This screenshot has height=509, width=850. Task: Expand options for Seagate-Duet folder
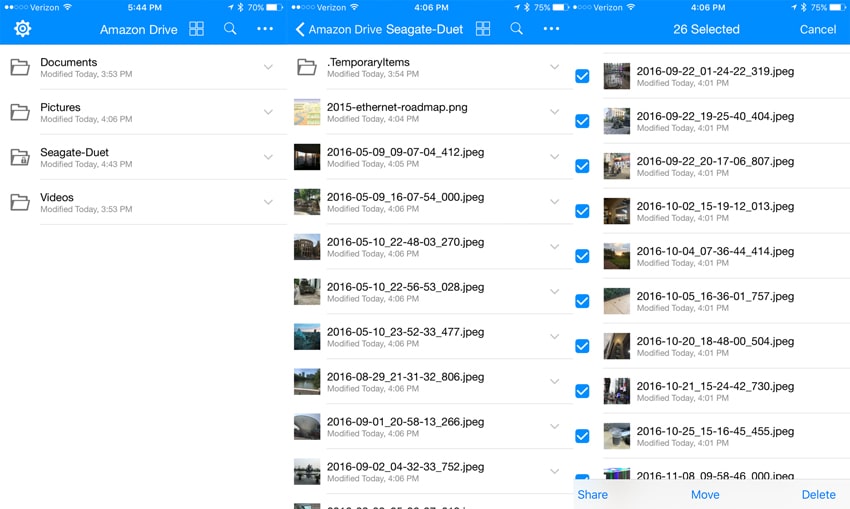click(268, 157)
